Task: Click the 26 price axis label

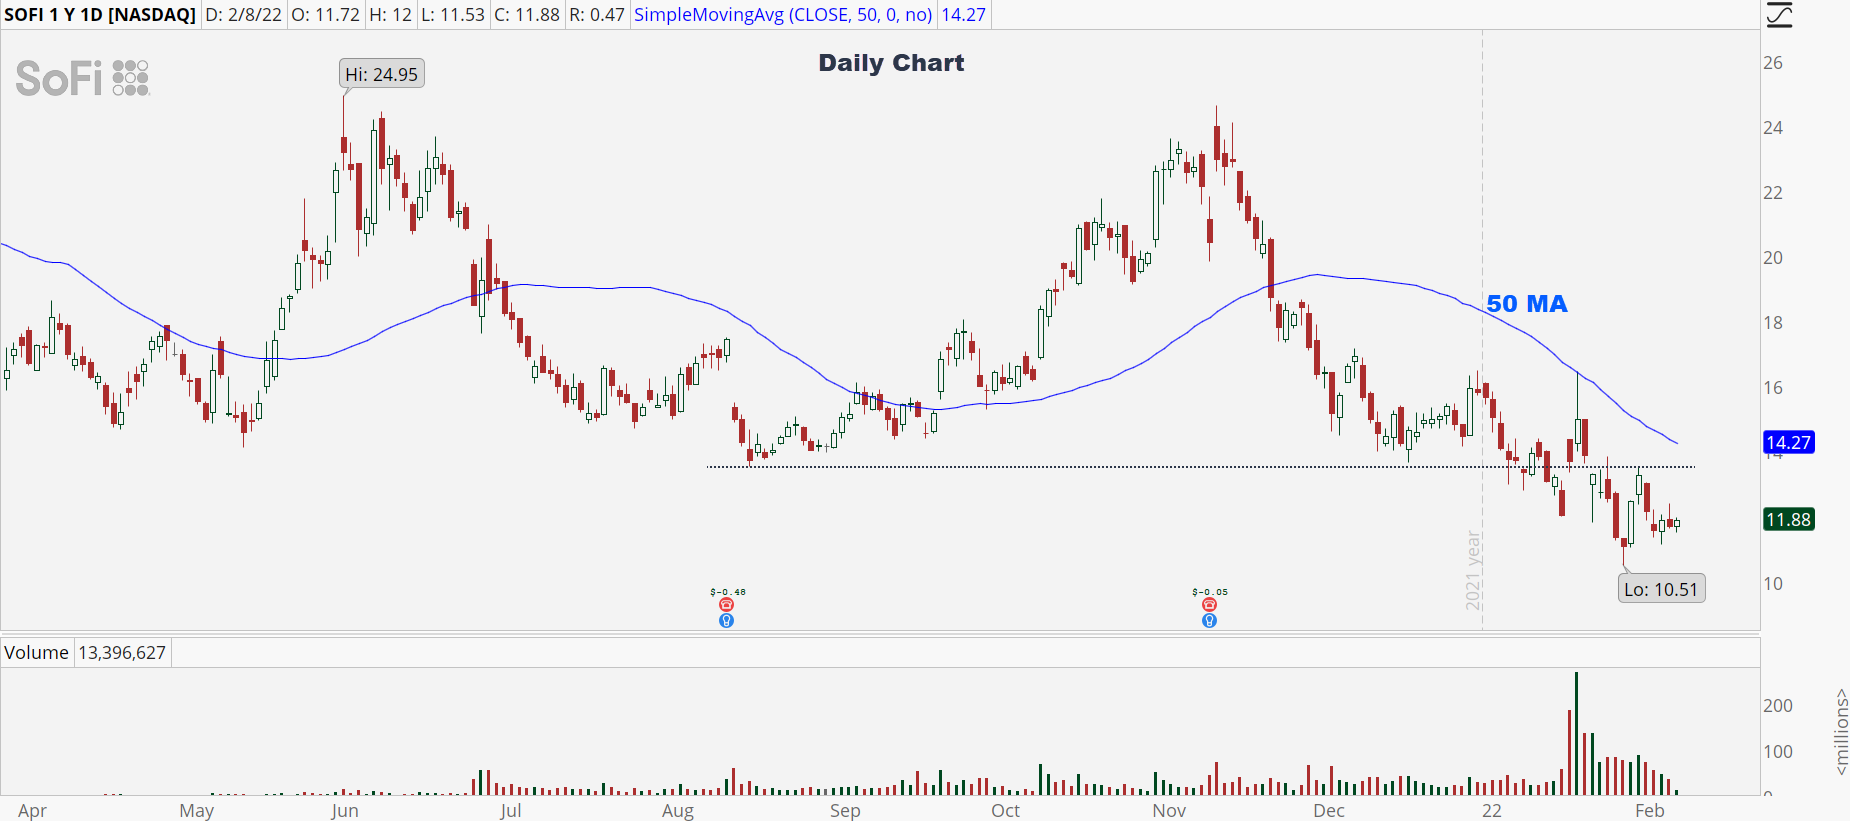Action: click(1773, 63)
